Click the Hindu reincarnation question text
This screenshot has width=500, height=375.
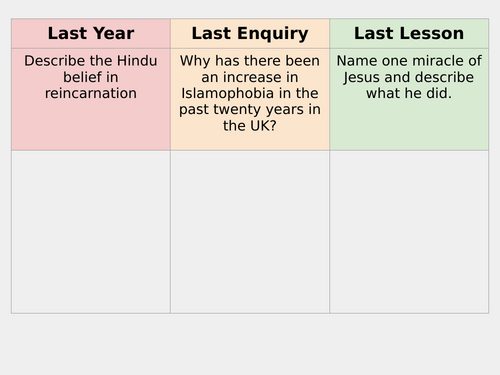tap(91, 77)
